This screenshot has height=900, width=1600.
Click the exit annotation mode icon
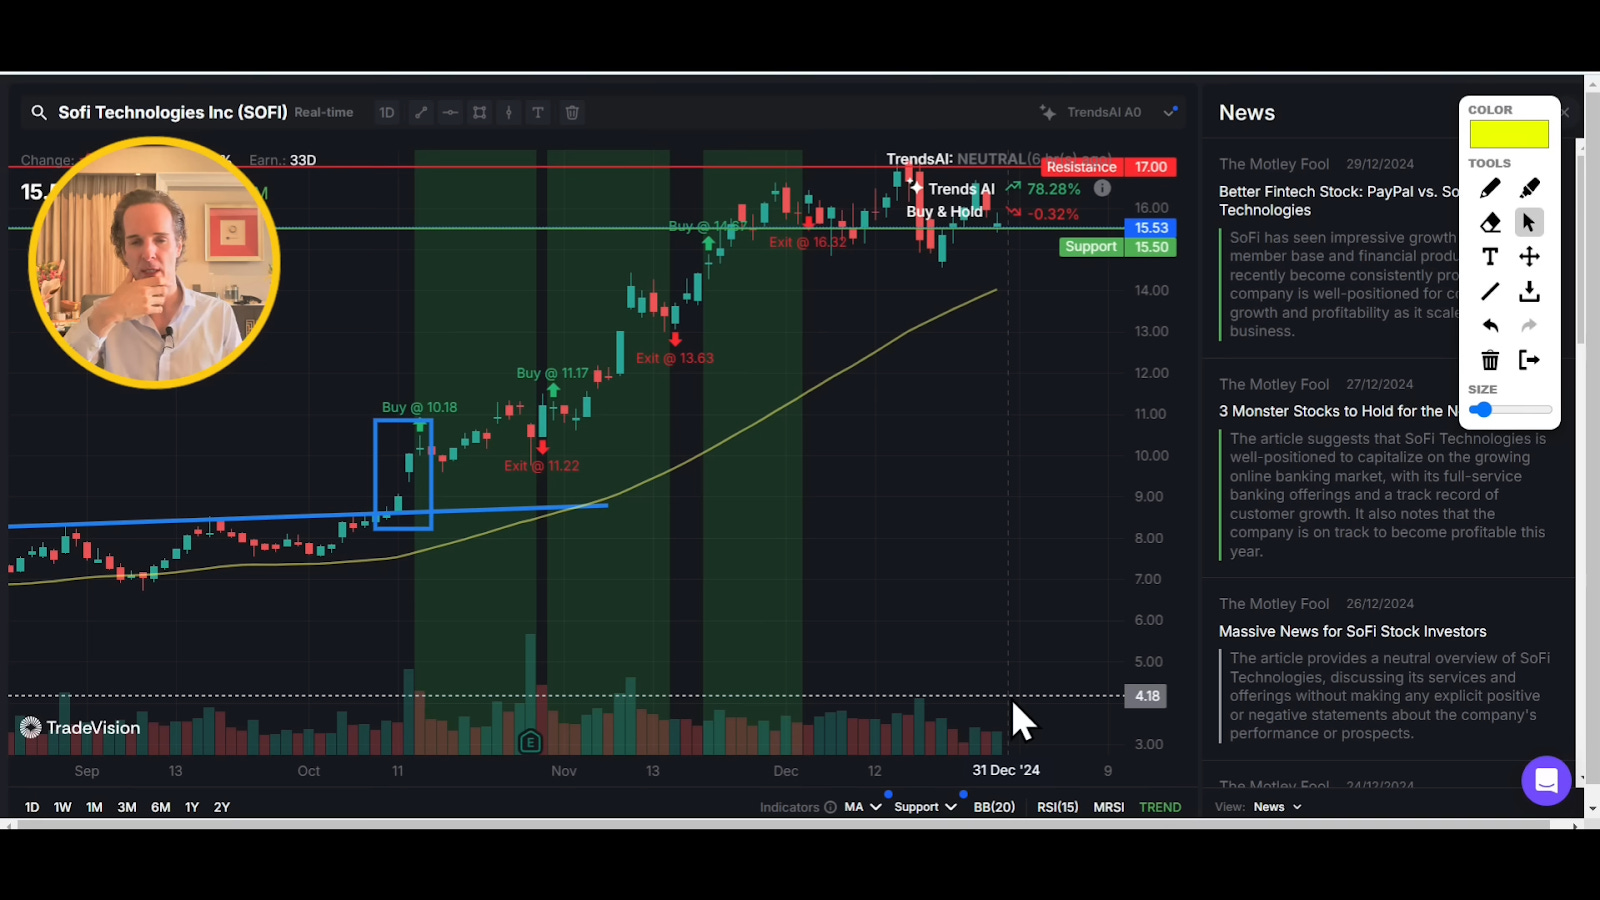click(1529, 360)
